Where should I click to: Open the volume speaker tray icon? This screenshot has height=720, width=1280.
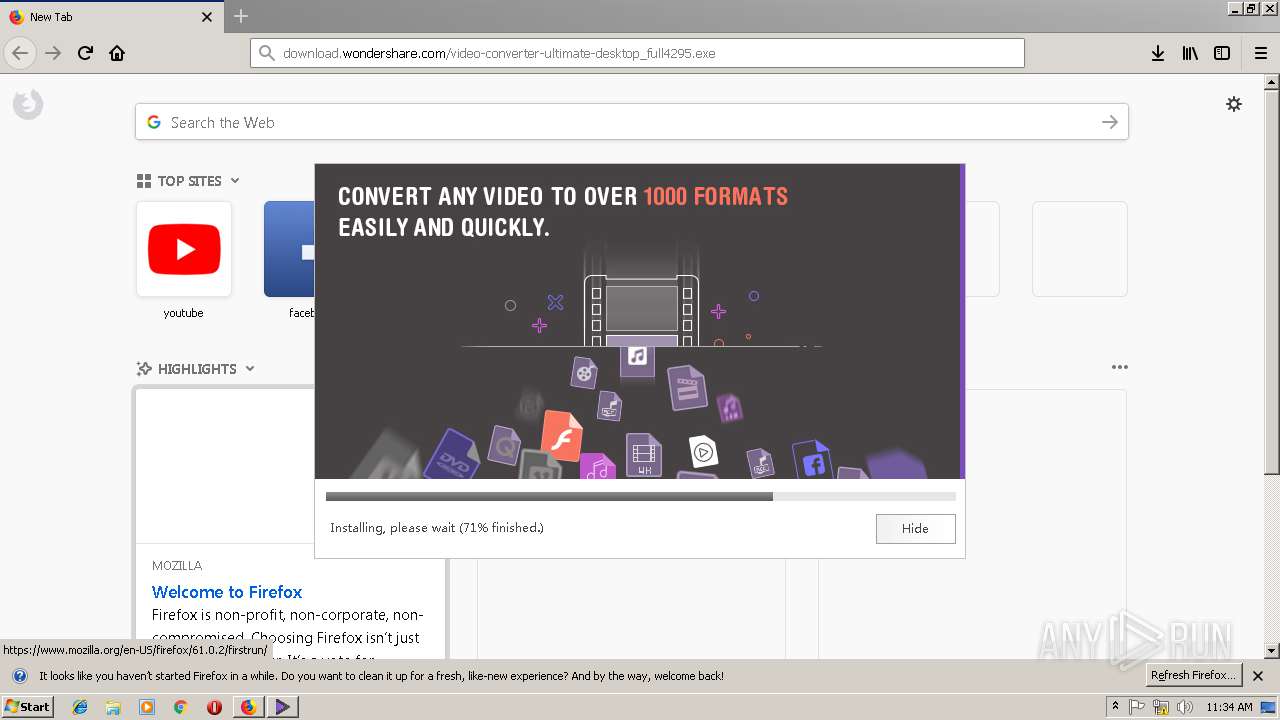(x=1185, y=707)
